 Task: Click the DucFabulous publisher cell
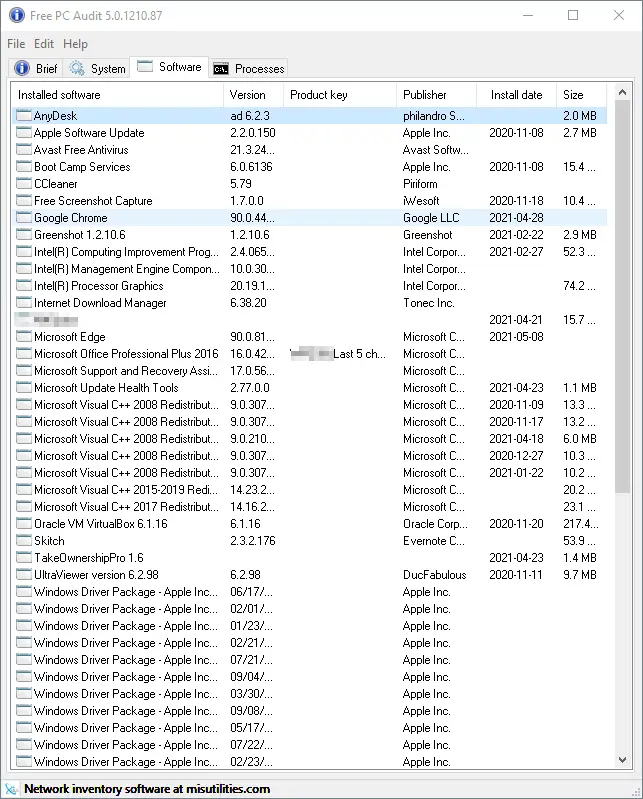point(435,575)
